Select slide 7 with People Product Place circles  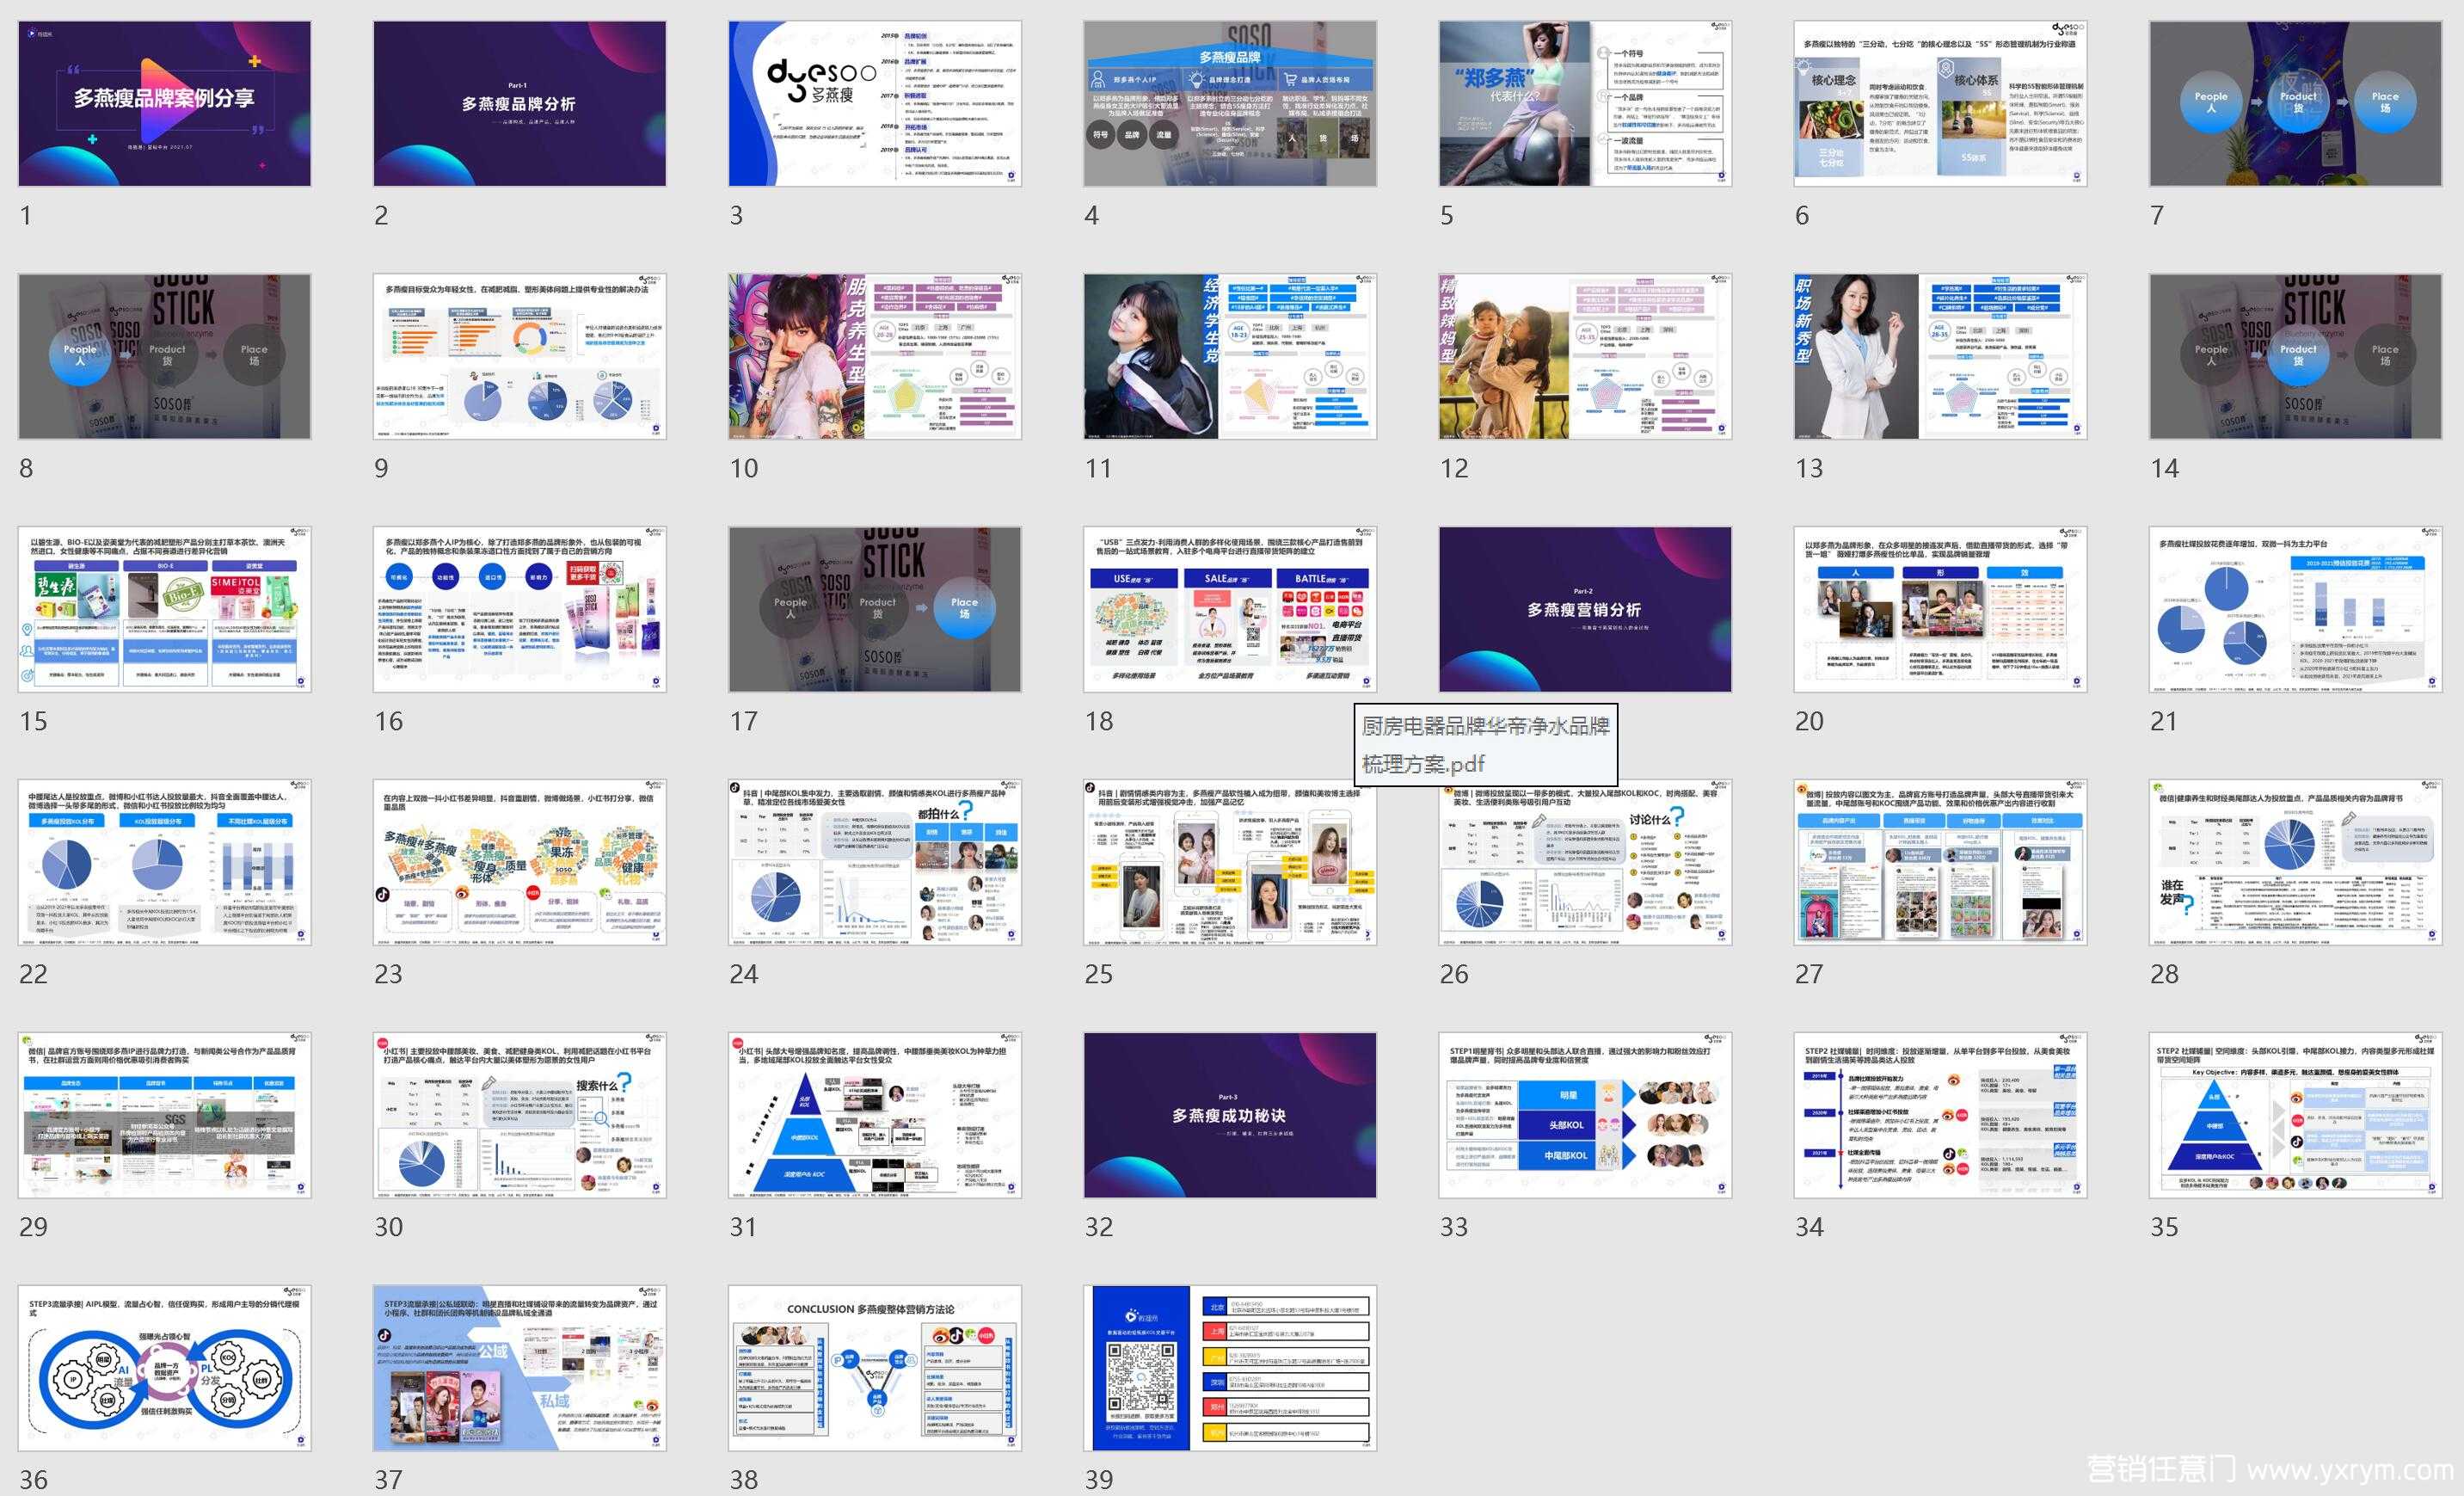(x=2296, y=104)
